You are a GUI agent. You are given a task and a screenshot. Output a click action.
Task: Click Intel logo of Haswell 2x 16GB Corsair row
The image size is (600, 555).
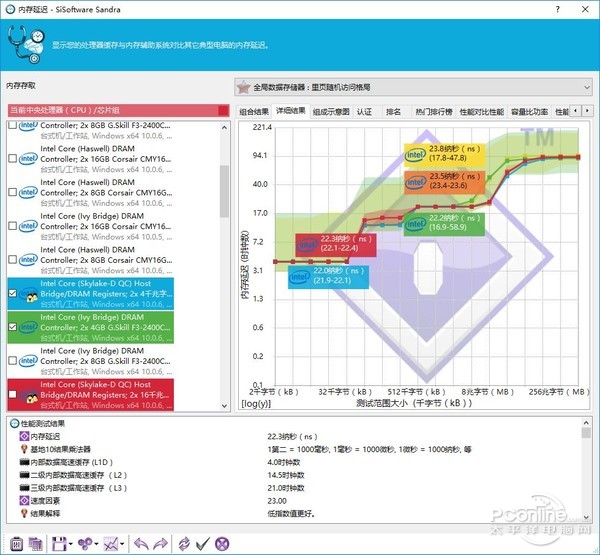pos(28,158)
